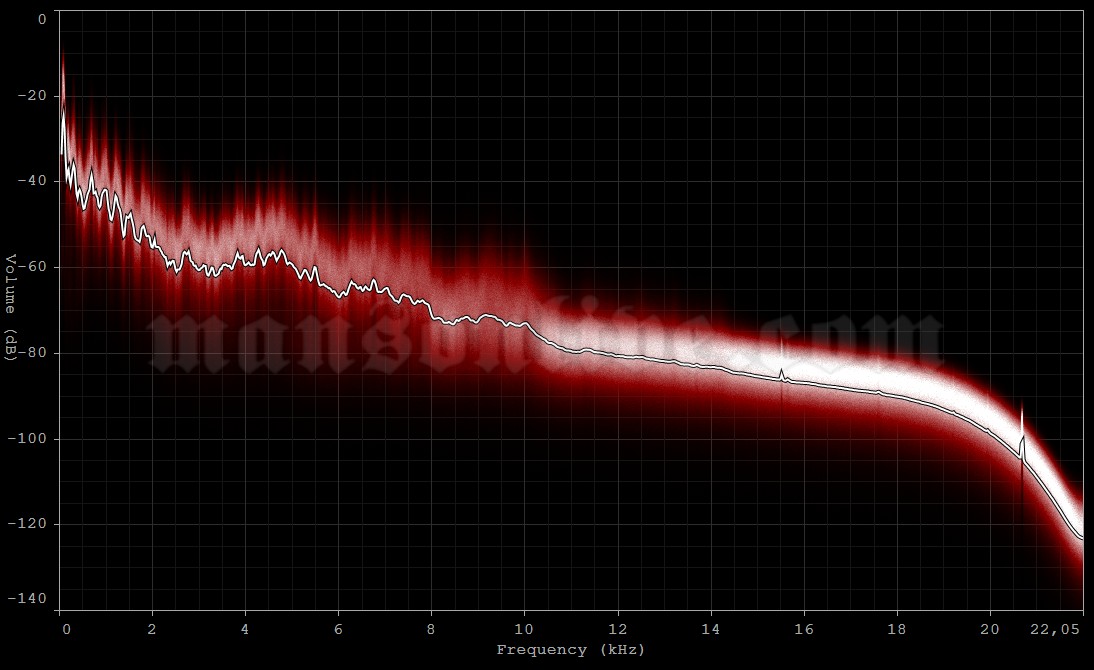Click the 0 on the frequency axis
Screen dimensions: 1094x670
(x=65, y=627)
